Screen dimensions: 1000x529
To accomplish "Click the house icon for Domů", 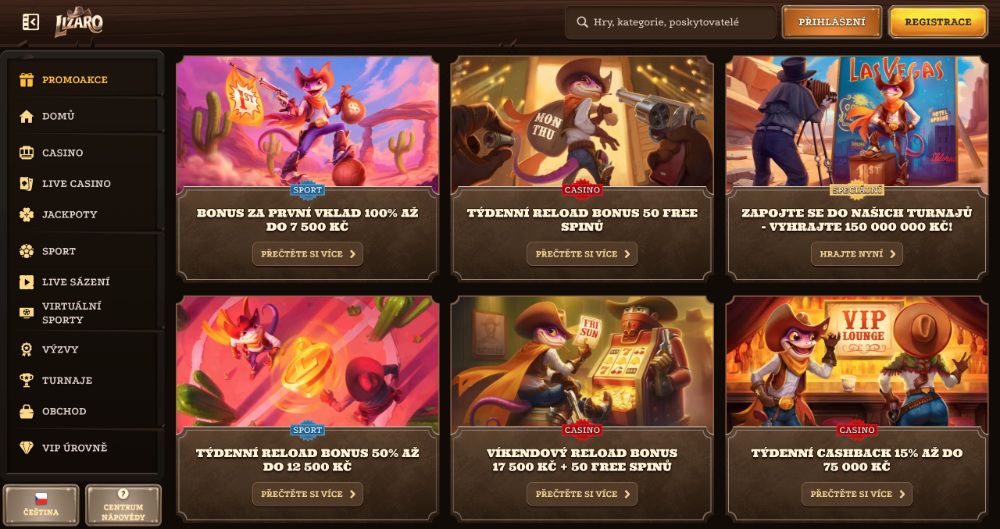I will click(26, 116).
